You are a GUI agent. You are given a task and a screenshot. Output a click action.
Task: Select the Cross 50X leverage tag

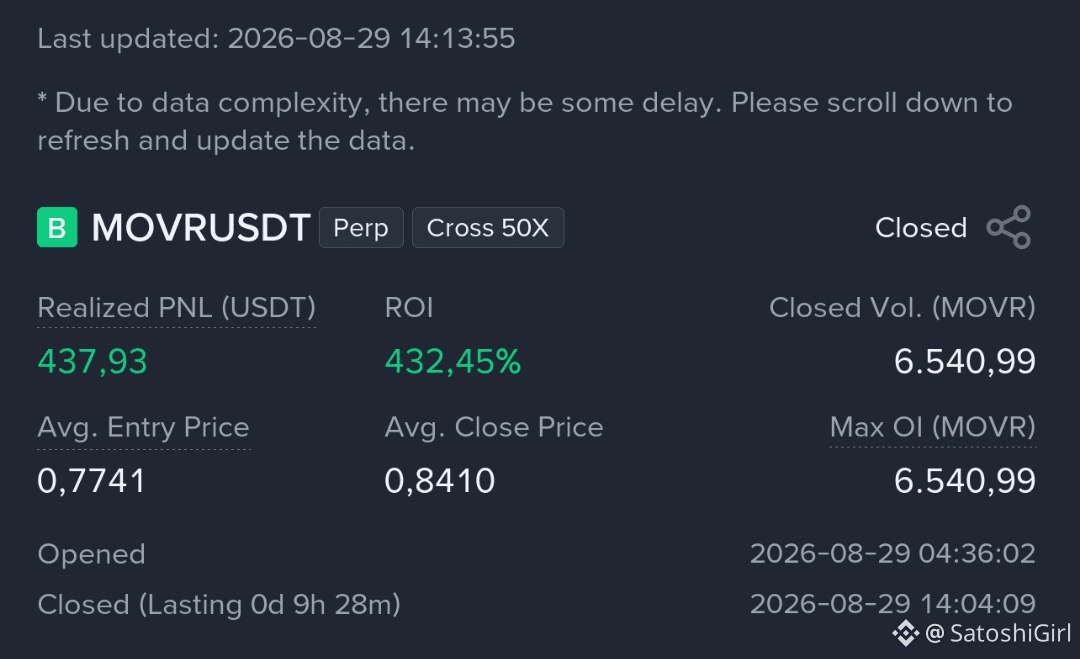click(x=488, y=227)
